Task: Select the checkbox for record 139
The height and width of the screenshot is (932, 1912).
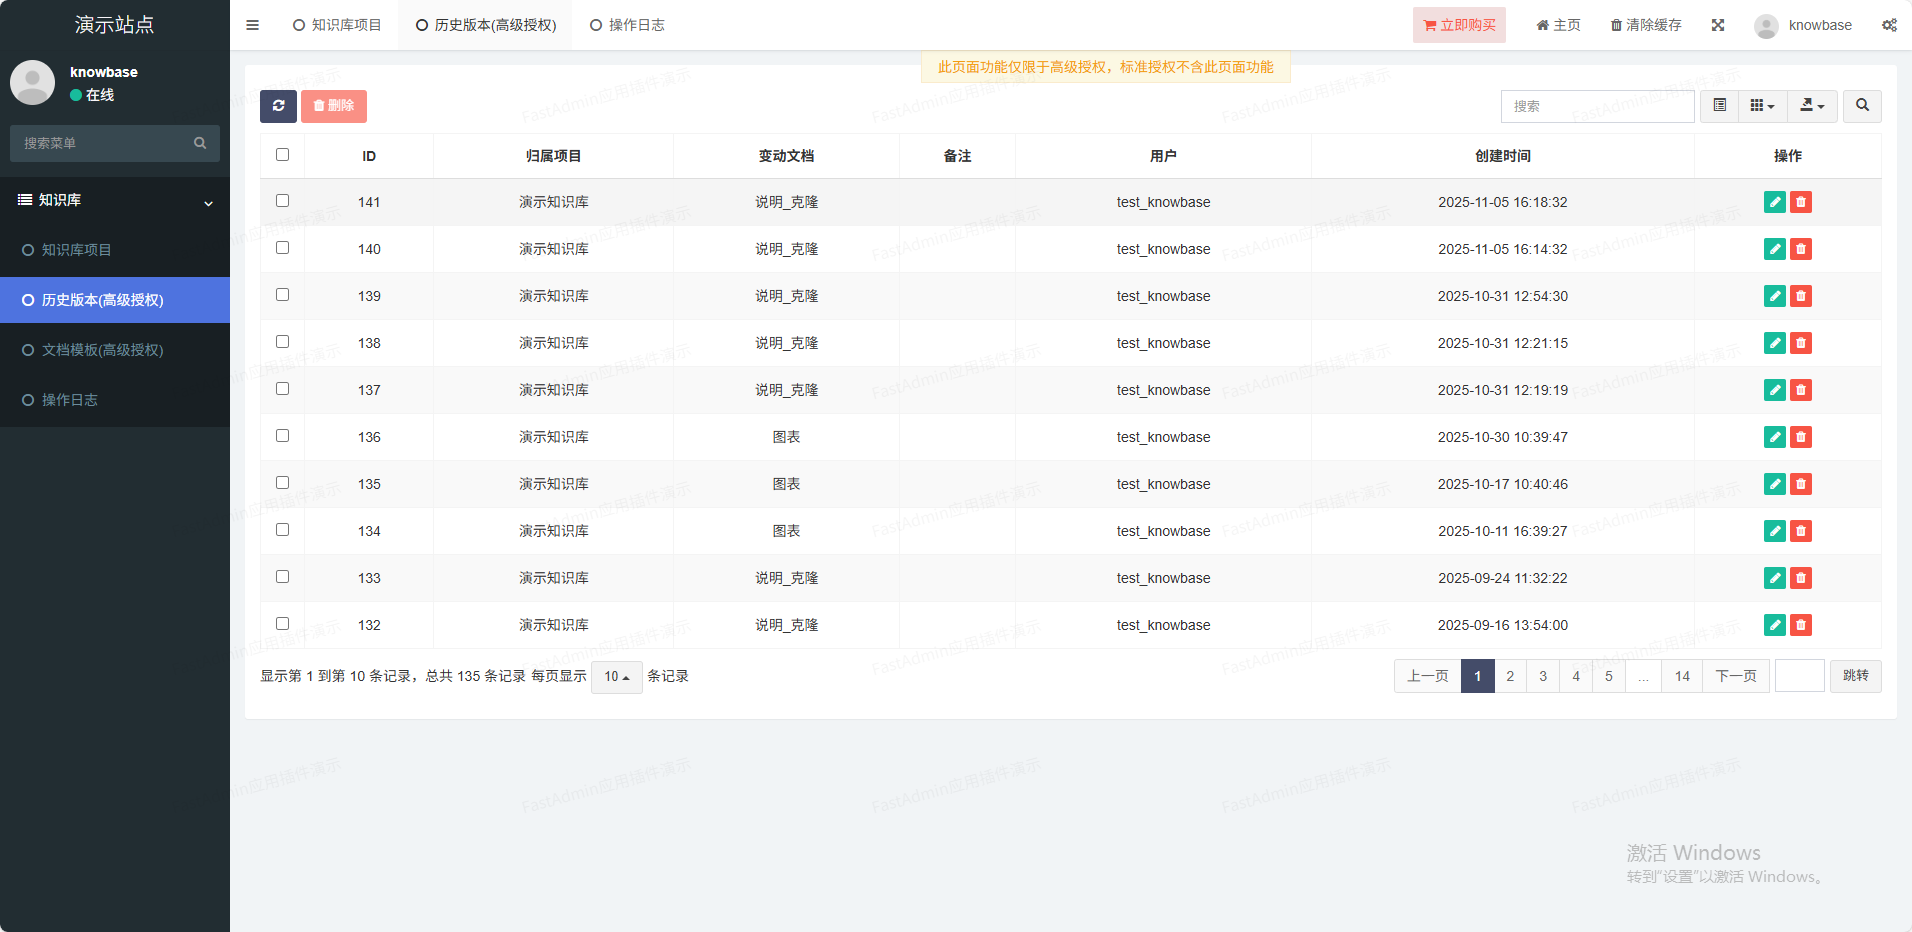Action: tap(283, 295)
